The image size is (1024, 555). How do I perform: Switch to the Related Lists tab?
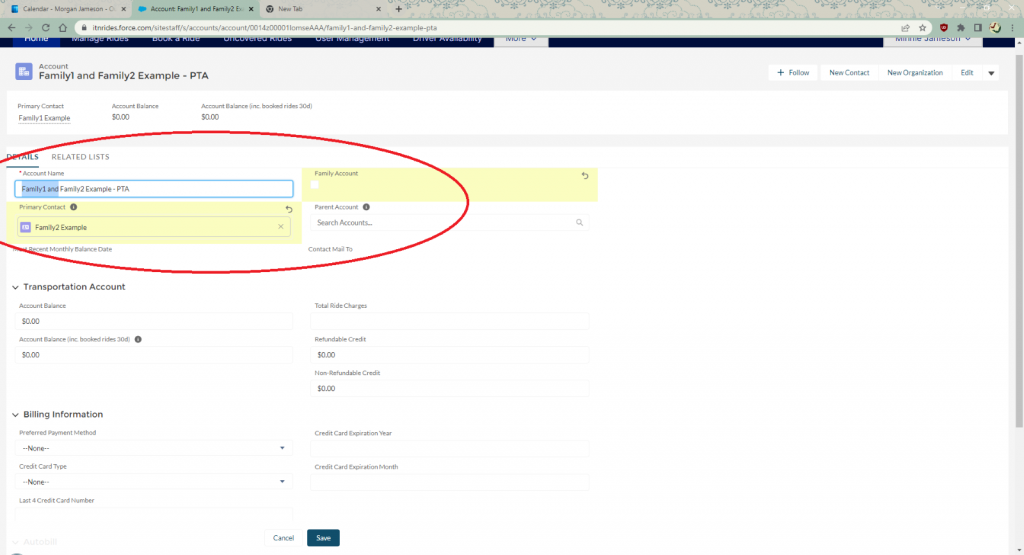click(x=80, y=157)
